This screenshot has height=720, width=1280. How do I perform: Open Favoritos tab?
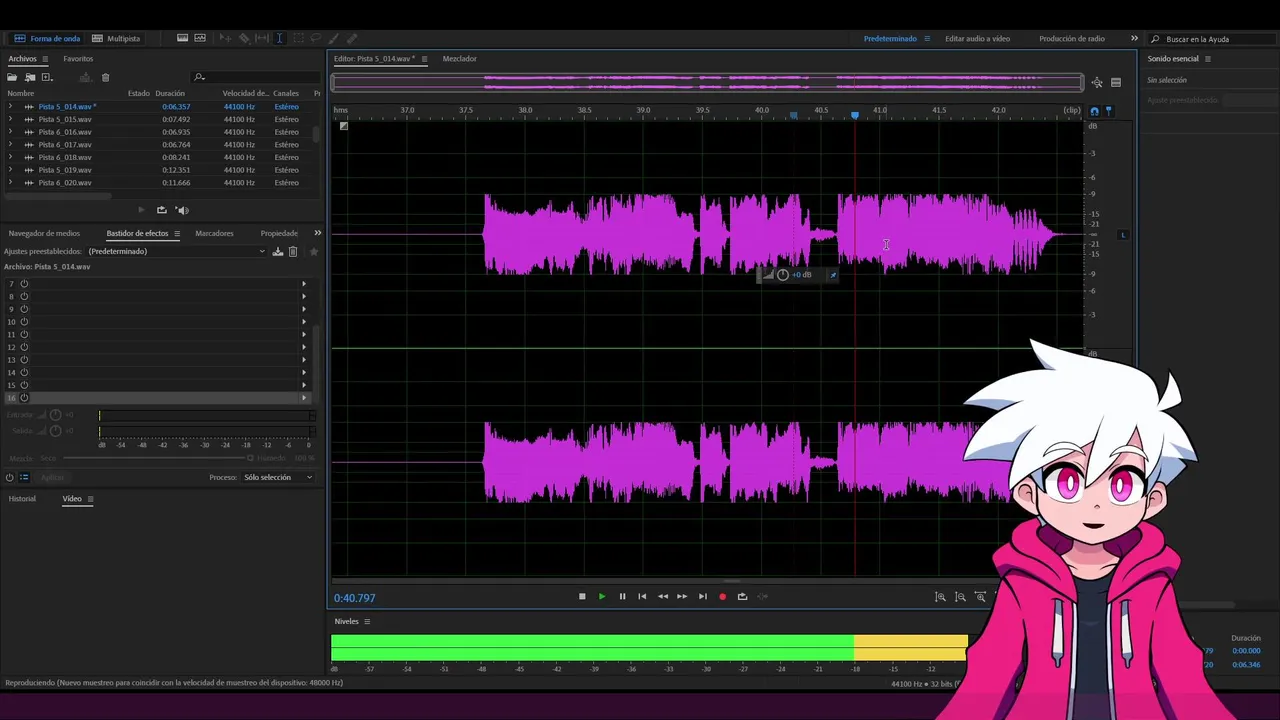(78, 59)
